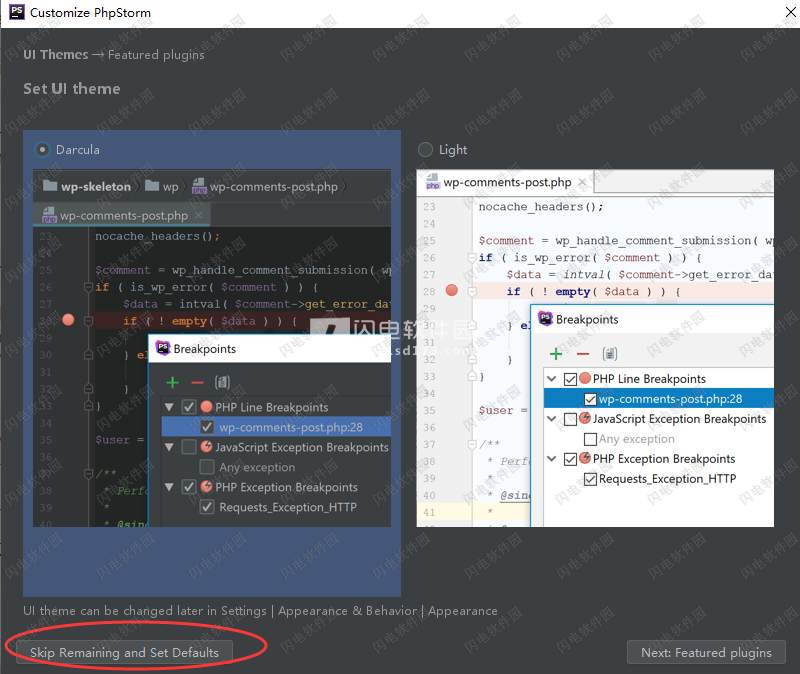The height and width of the screenshot is (674, 800).
Task: Select wp-comments-post.php:28 row in Light Breakpoints
Action: pyautogui.click(x=659, y=398)
